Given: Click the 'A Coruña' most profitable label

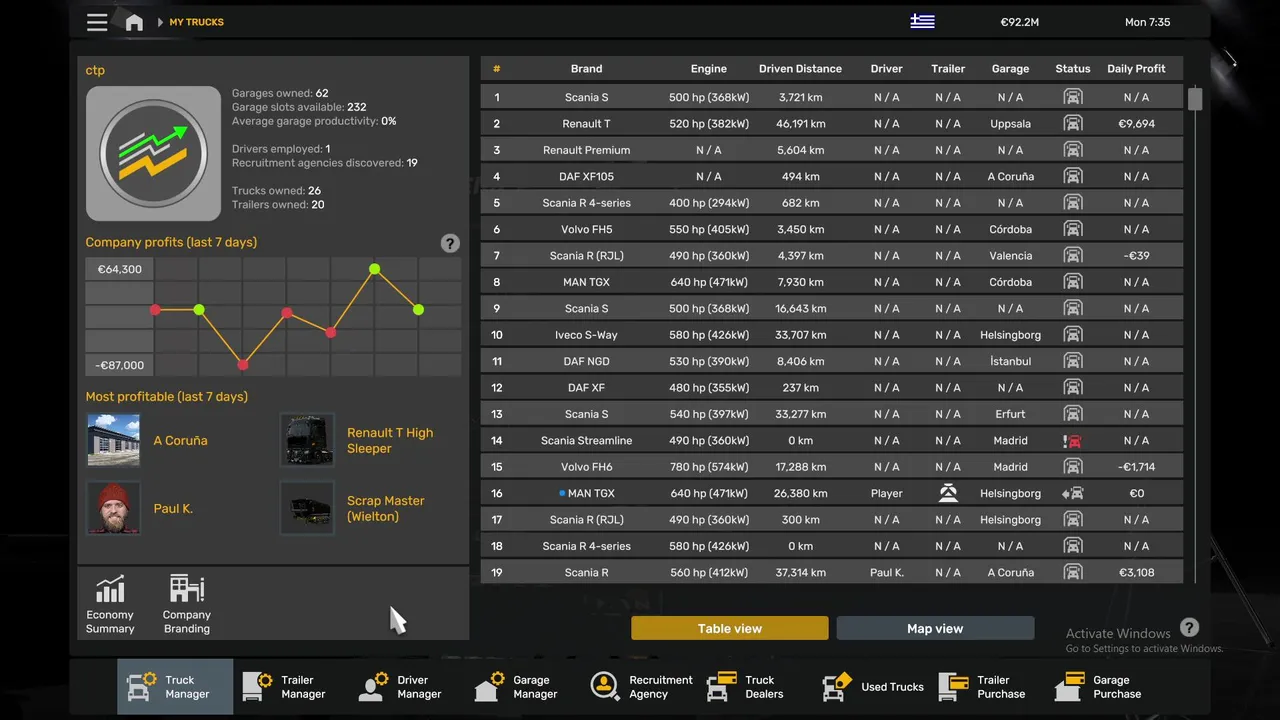Looking at the screenshot, I should [x=180, y=440].
